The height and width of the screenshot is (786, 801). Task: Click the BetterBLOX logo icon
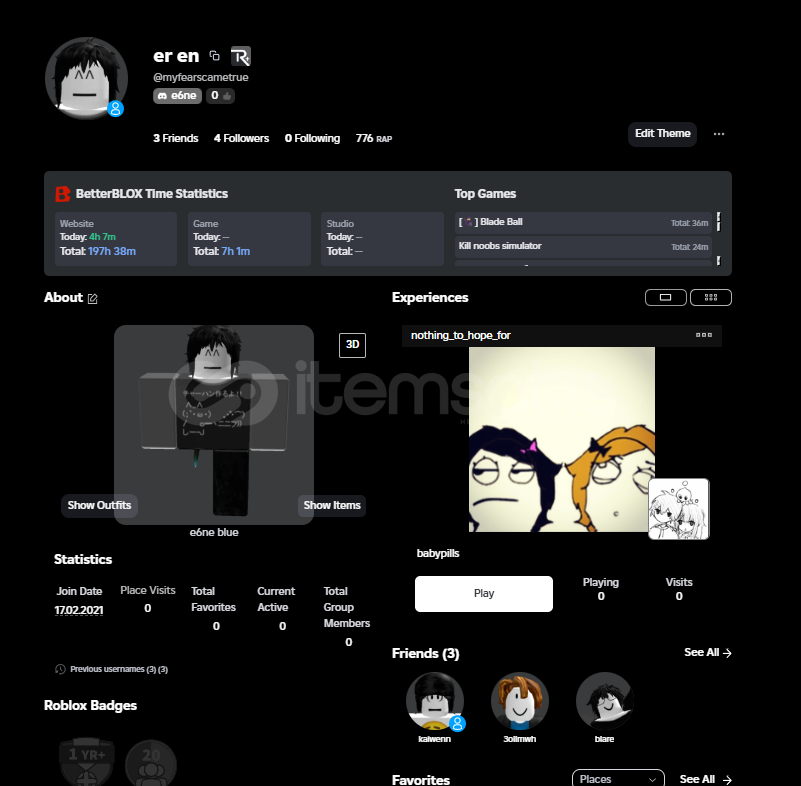pos(62,194)
